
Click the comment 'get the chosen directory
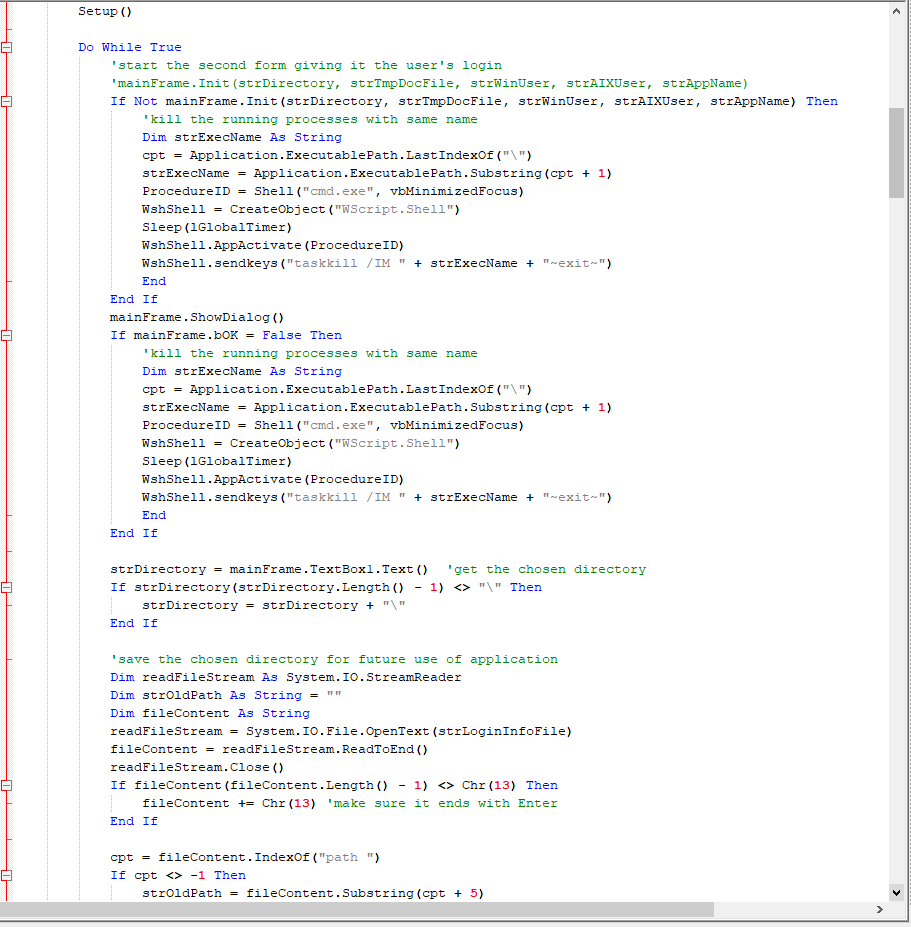coord(546,569)
